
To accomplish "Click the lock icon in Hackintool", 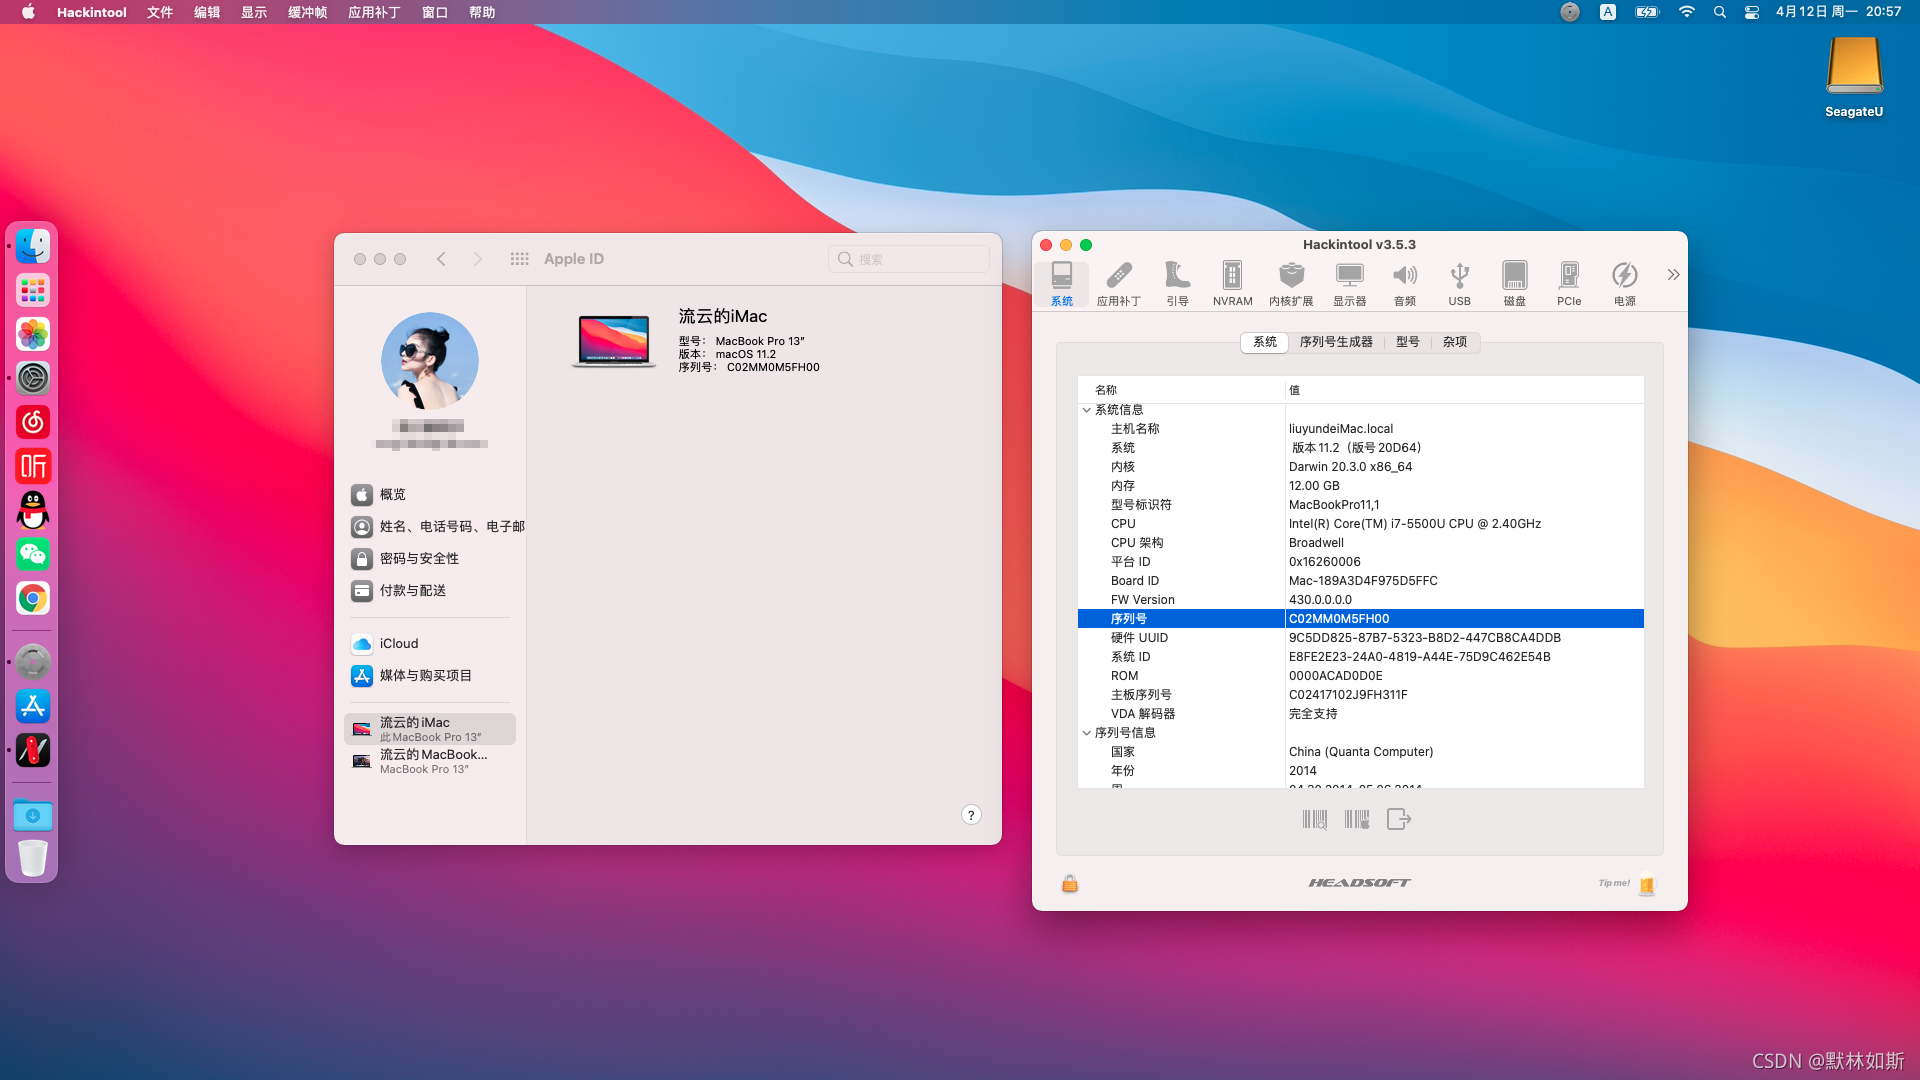I will (1070, 883).
